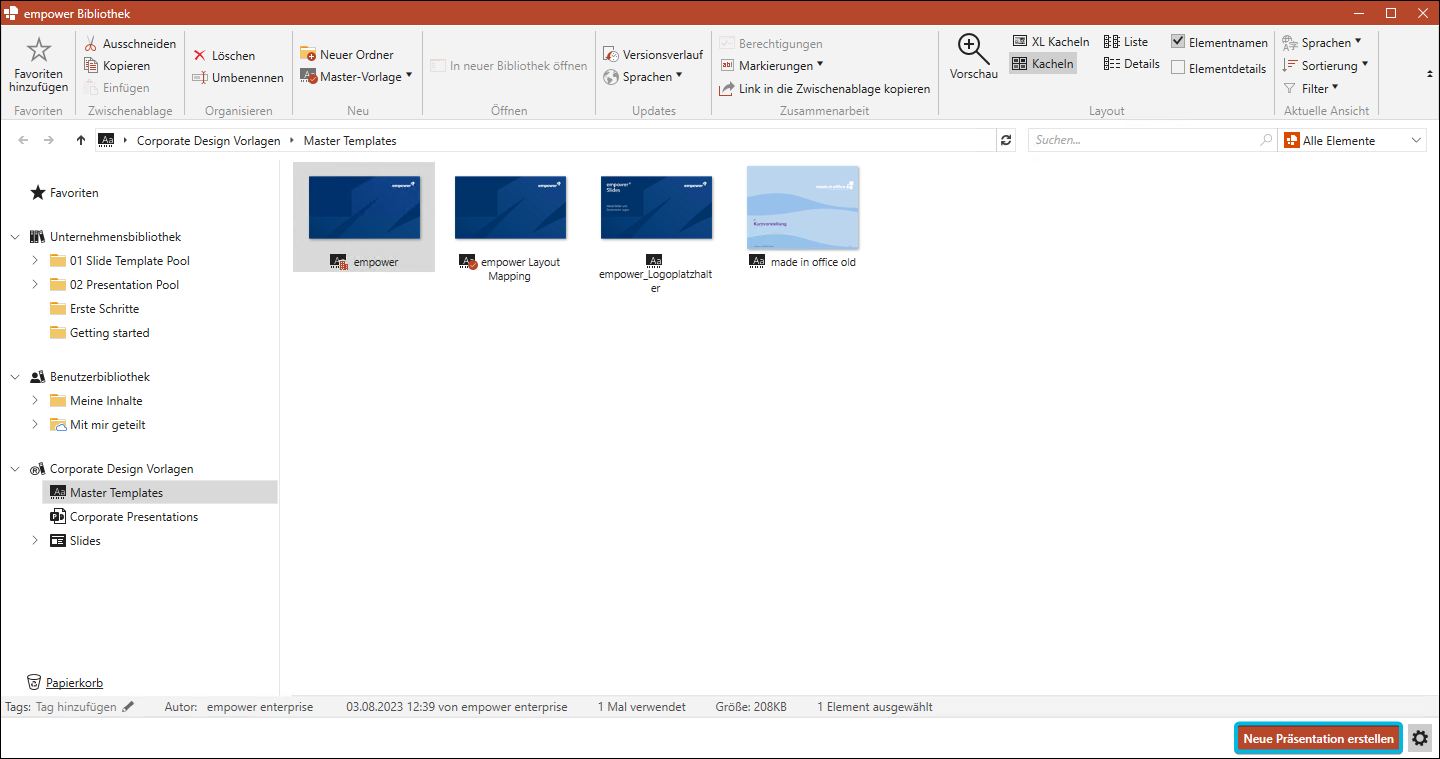Click Master Templates in breadcrumb path
Image resolution: width=1440 pixels, height=759 pixels.
[x=350, y=141]
